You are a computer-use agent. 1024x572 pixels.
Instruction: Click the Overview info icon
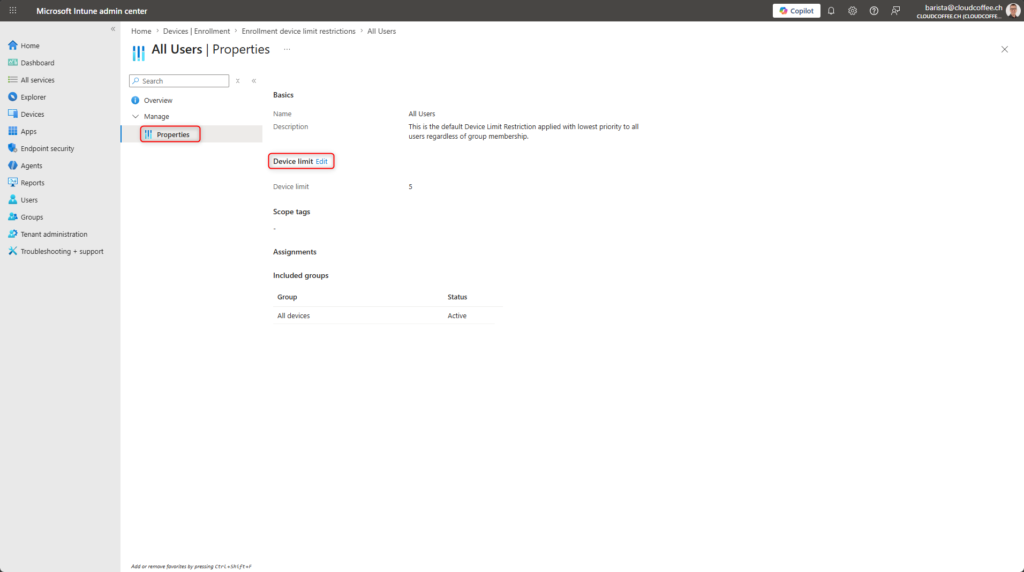pyautogui.click(x=135, y=101)
